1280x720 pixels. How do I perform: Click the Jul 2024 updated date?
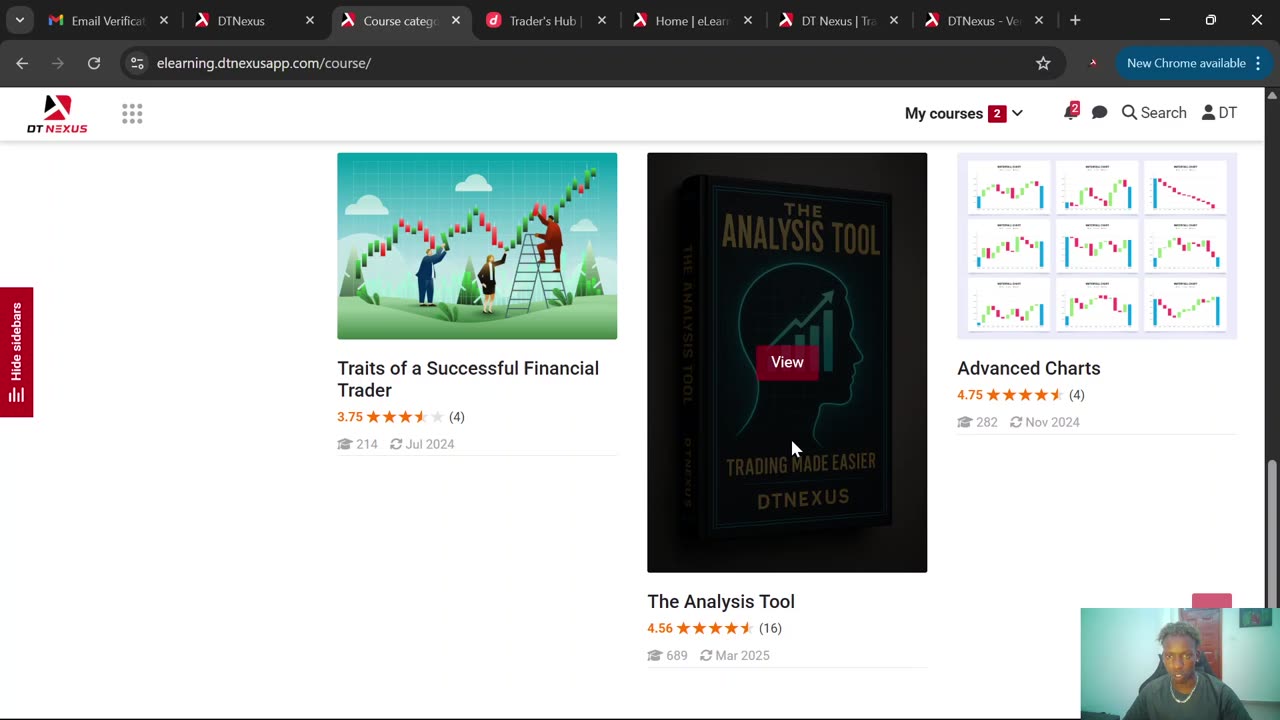422,444
